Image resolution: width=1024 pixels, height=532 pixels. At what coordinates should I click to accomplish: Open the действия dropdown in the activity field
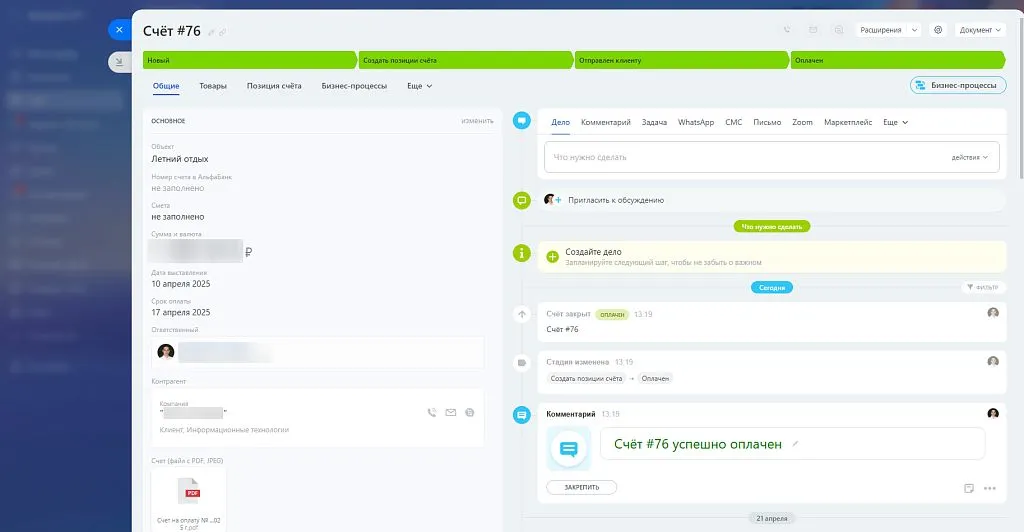969,157
